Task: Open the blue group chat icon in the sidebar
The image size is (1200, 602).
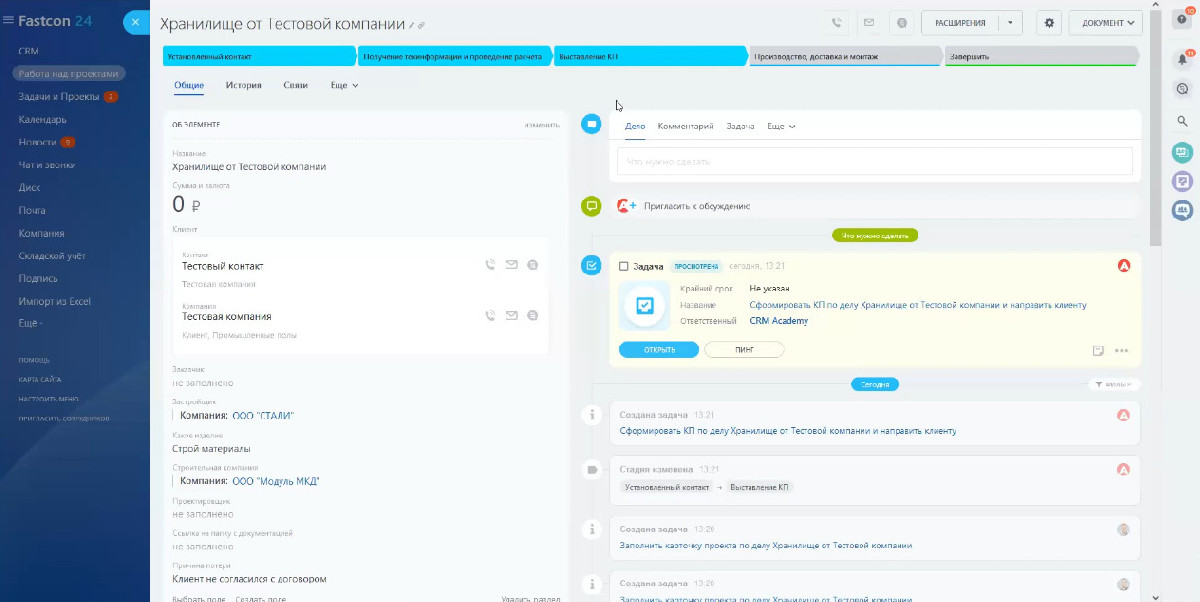Action: (x=1182, y=210)
